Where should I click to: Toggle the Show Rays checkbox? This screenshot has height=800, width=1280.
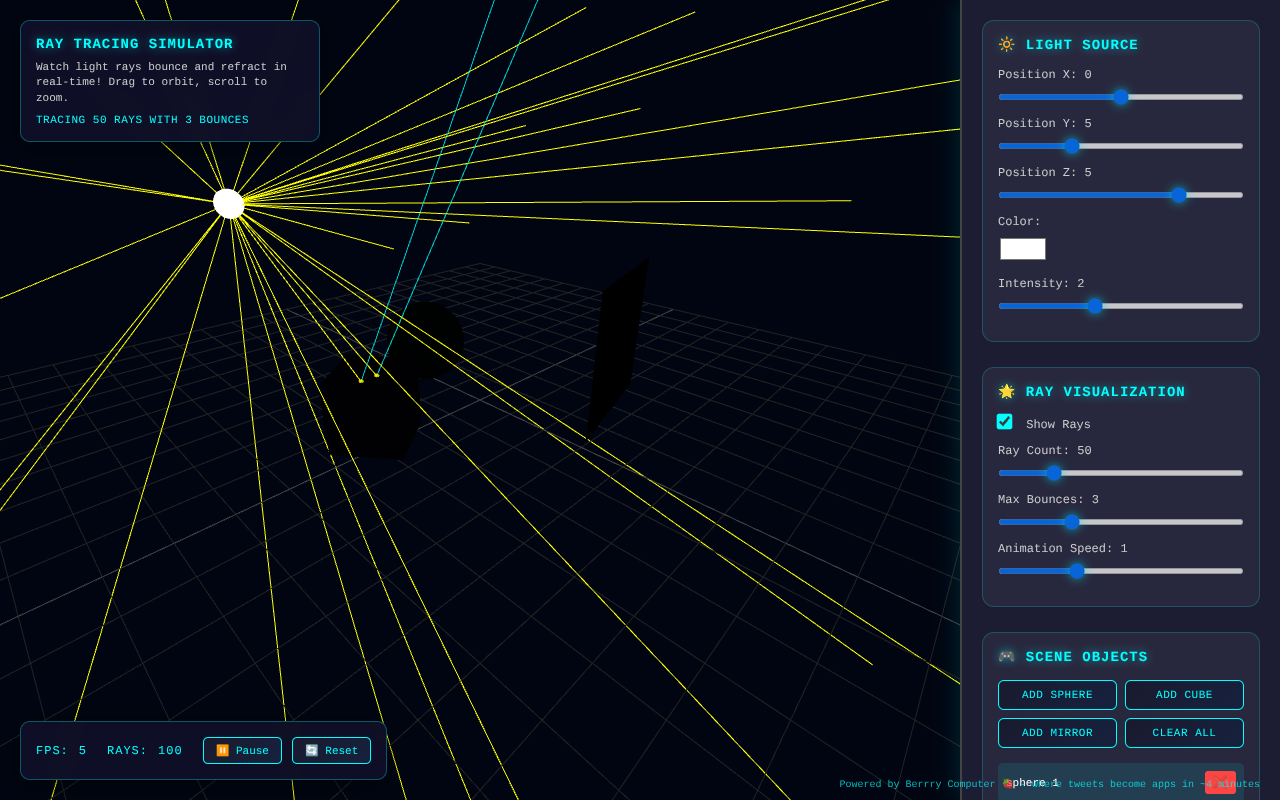click(x=1004, y=421)
